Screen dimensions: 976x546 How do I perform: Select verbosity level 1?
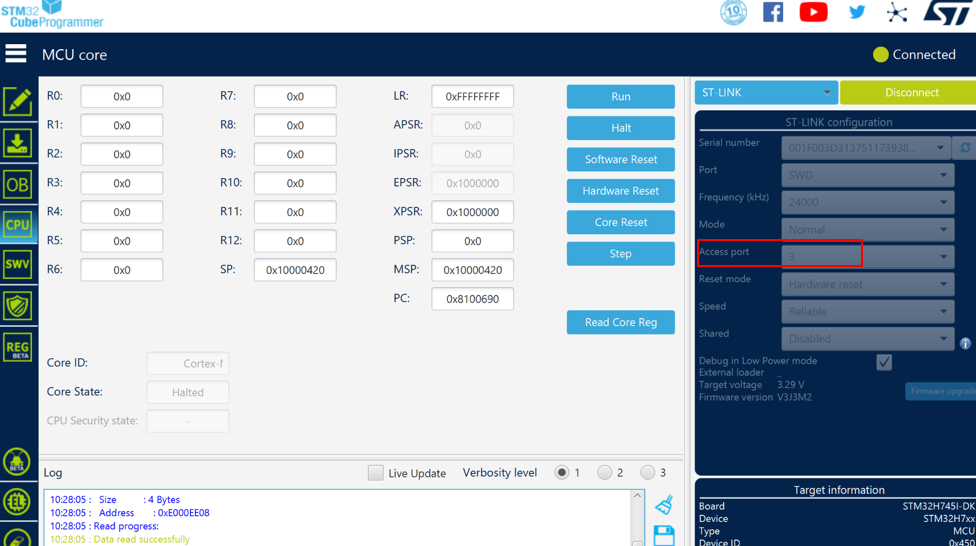pos(561,473)
